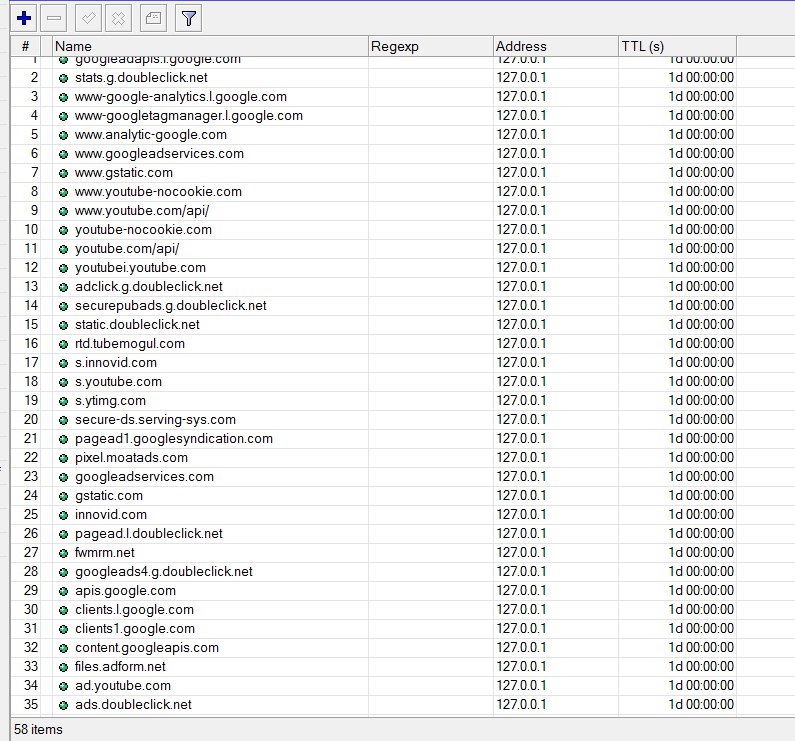Select entry adclick.g.doubleclick.net
Screen dimensions: 795x741
coord(149,287)
